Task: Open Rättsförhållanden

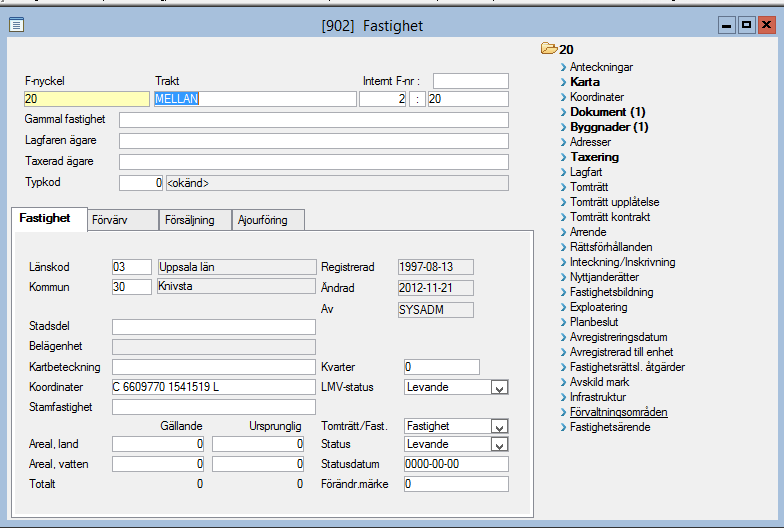Action: tap(611, 247)
